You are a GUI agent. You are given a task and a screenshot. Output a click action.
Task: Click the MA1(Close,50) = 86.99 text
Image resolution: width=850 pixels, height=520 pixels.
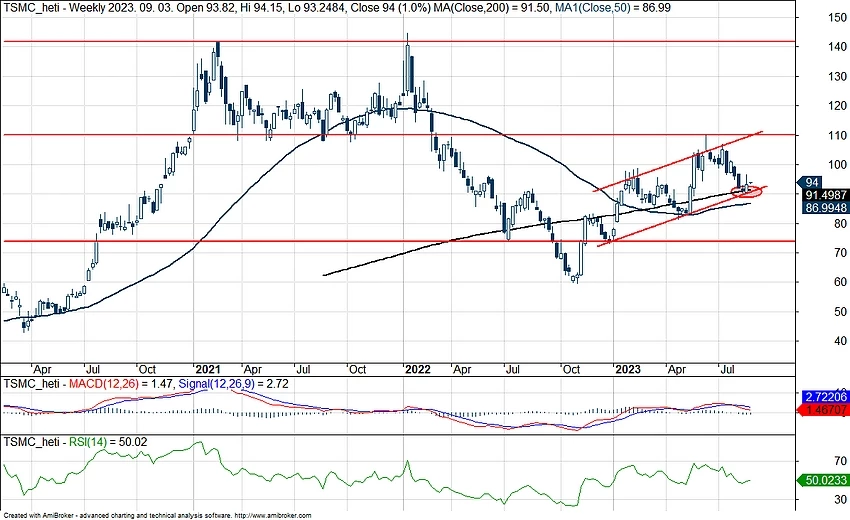tap(613, 8)
